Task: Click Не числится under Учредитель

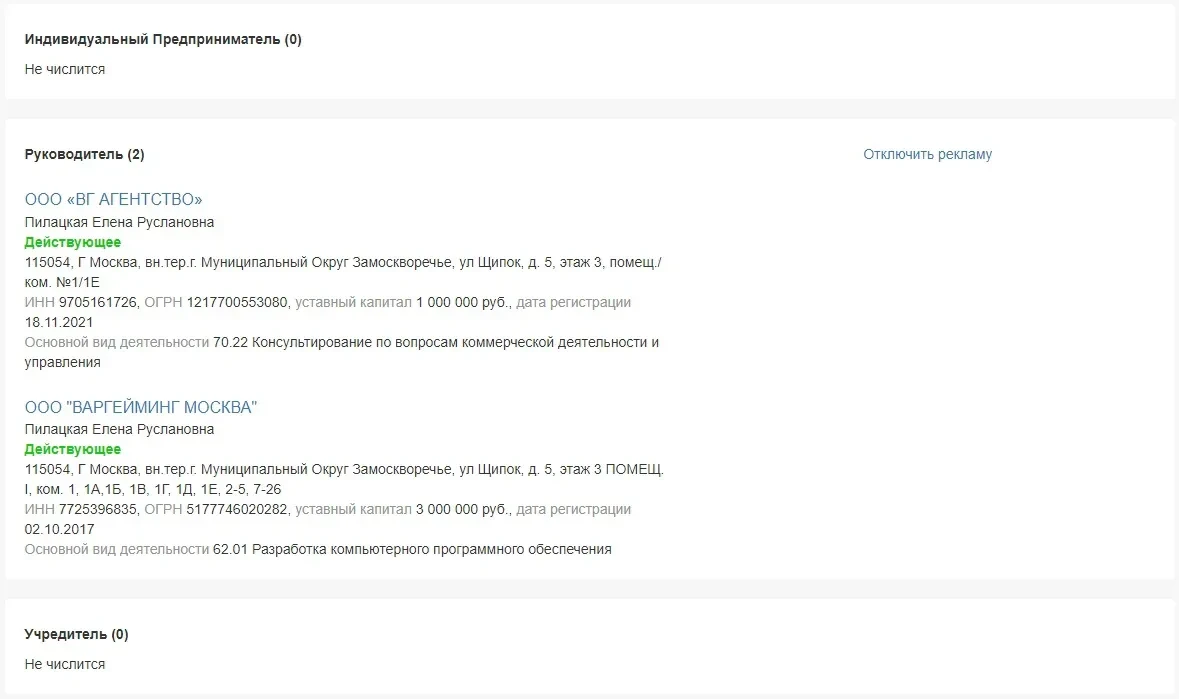Action: pyautogui.click(x=65, y=665)
